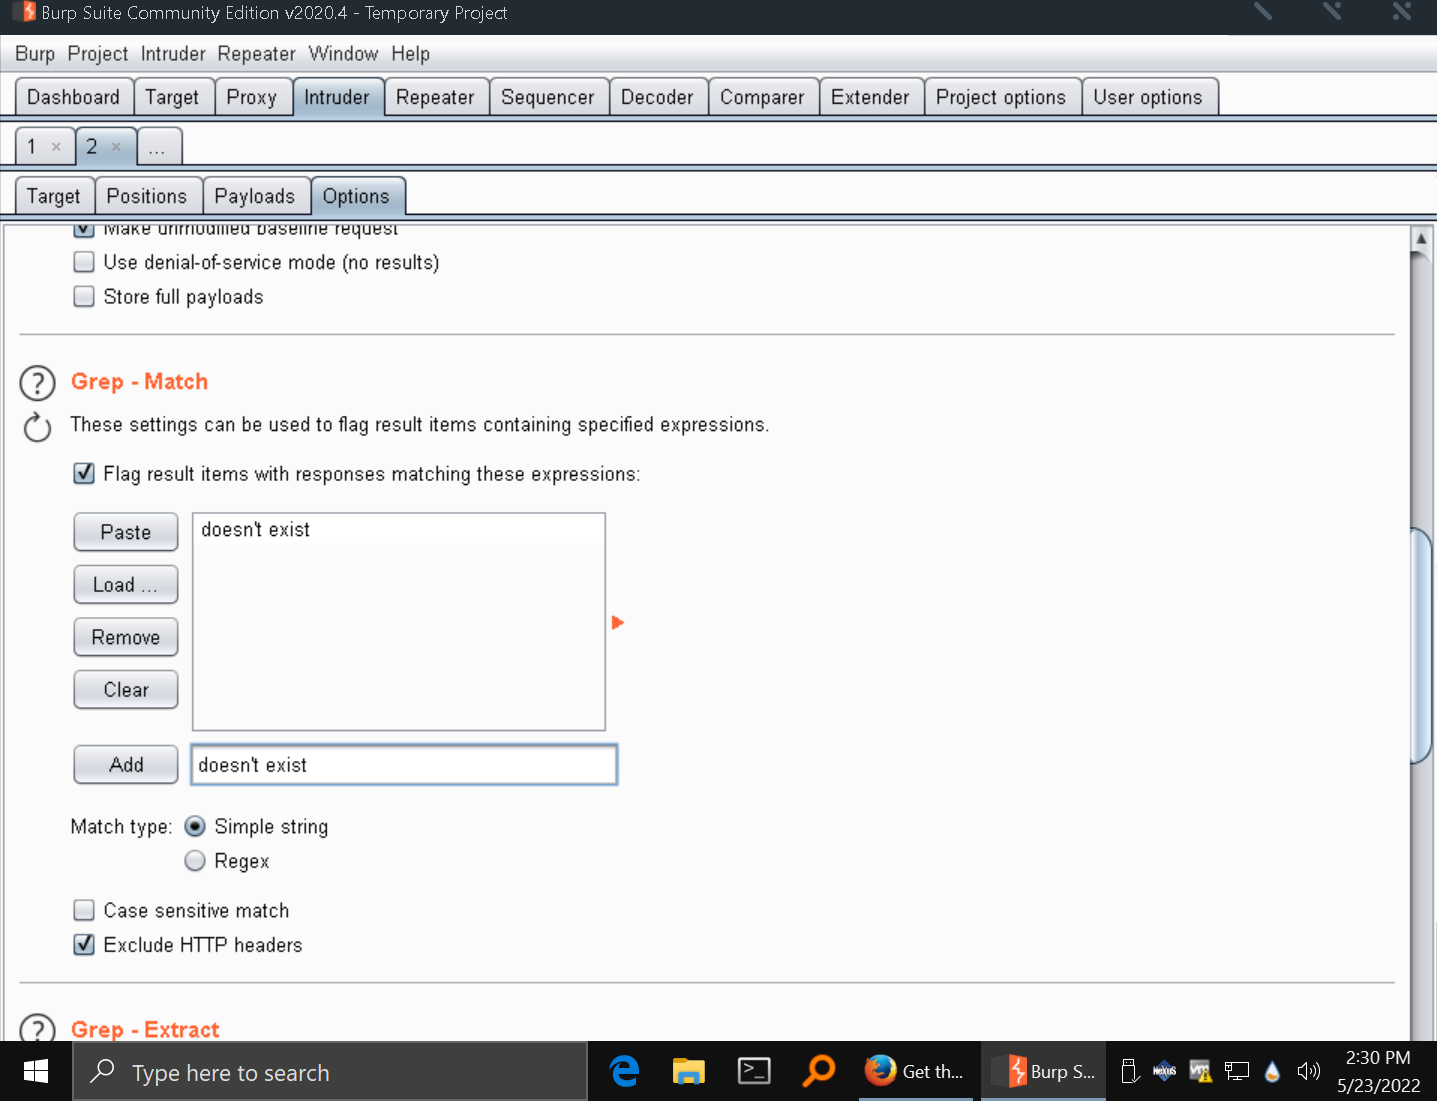Toggle Make unmodified baseline request checkbox
This screenshot has height=1101, width=1437.
(x=84, y=229)
